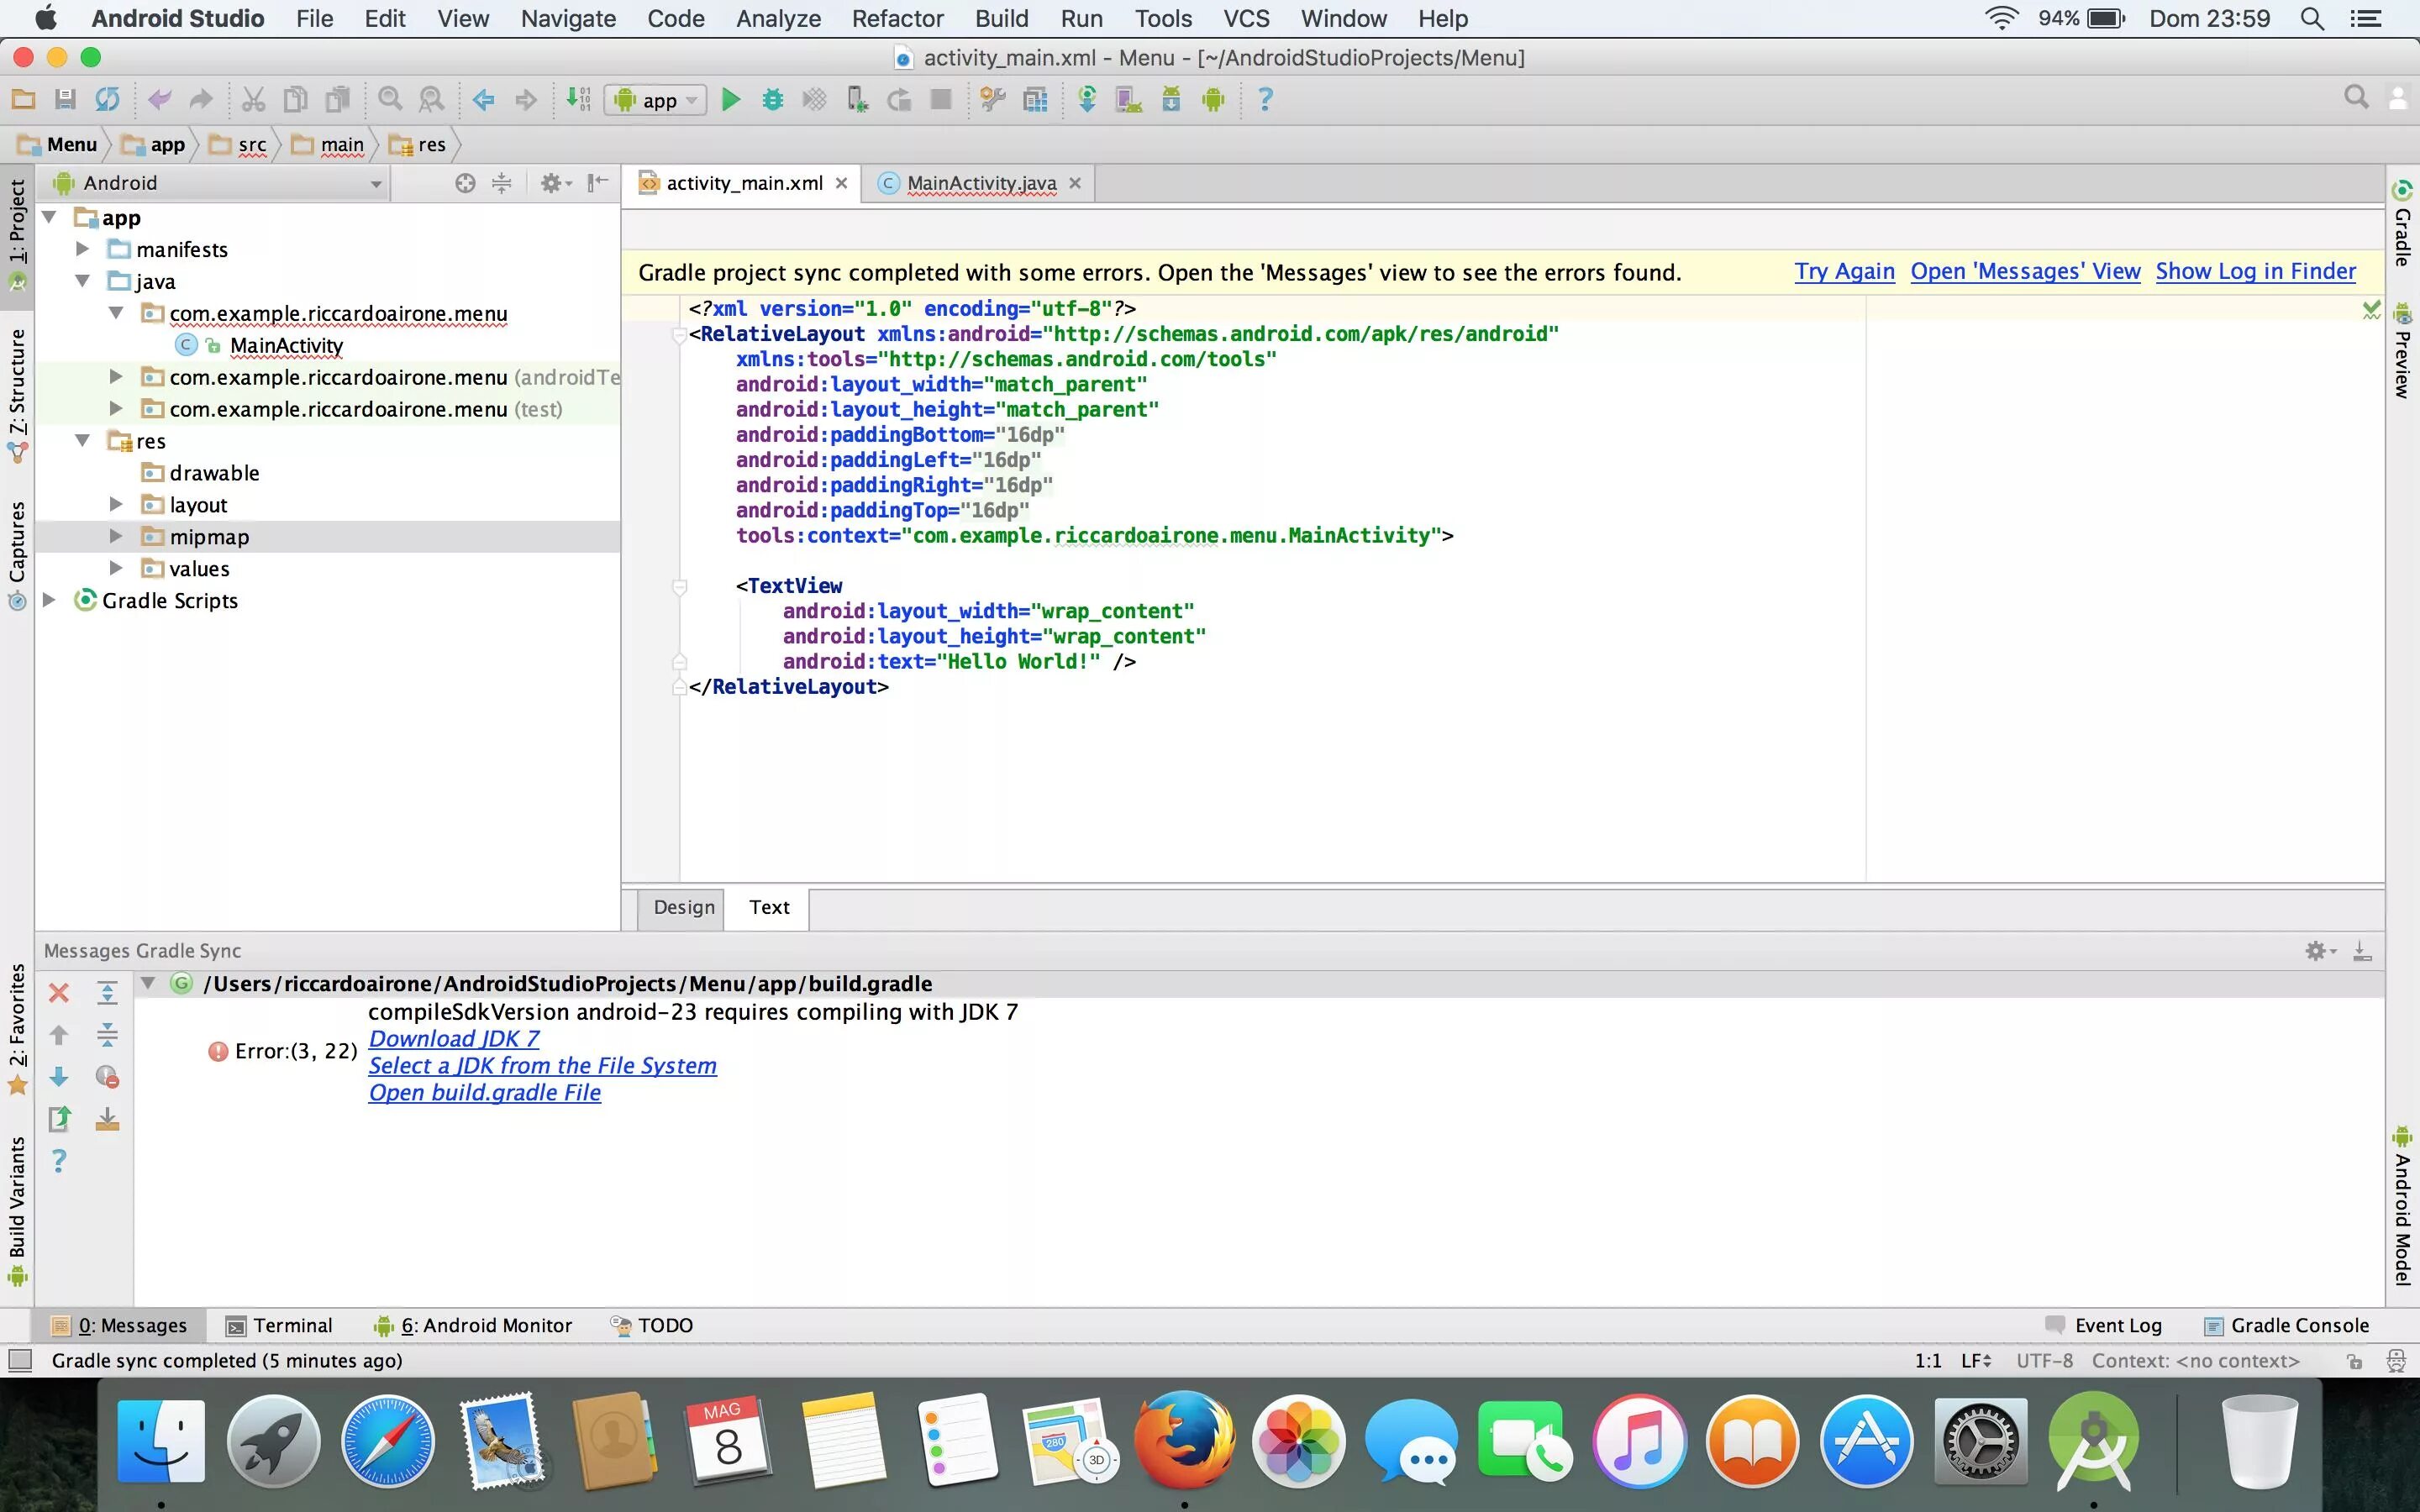Click the Paste toolbar icon
This screenshot has height=1512, width=2420.
tap(338, 99)
